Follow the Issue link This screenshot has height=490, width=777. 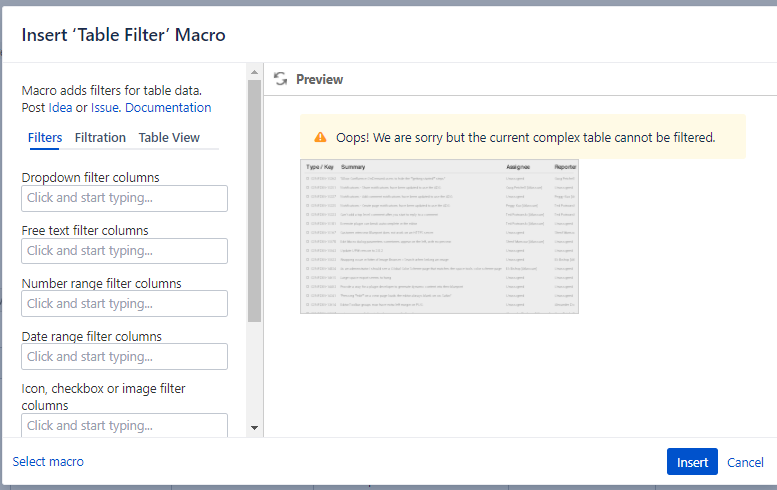click(104, 108)
